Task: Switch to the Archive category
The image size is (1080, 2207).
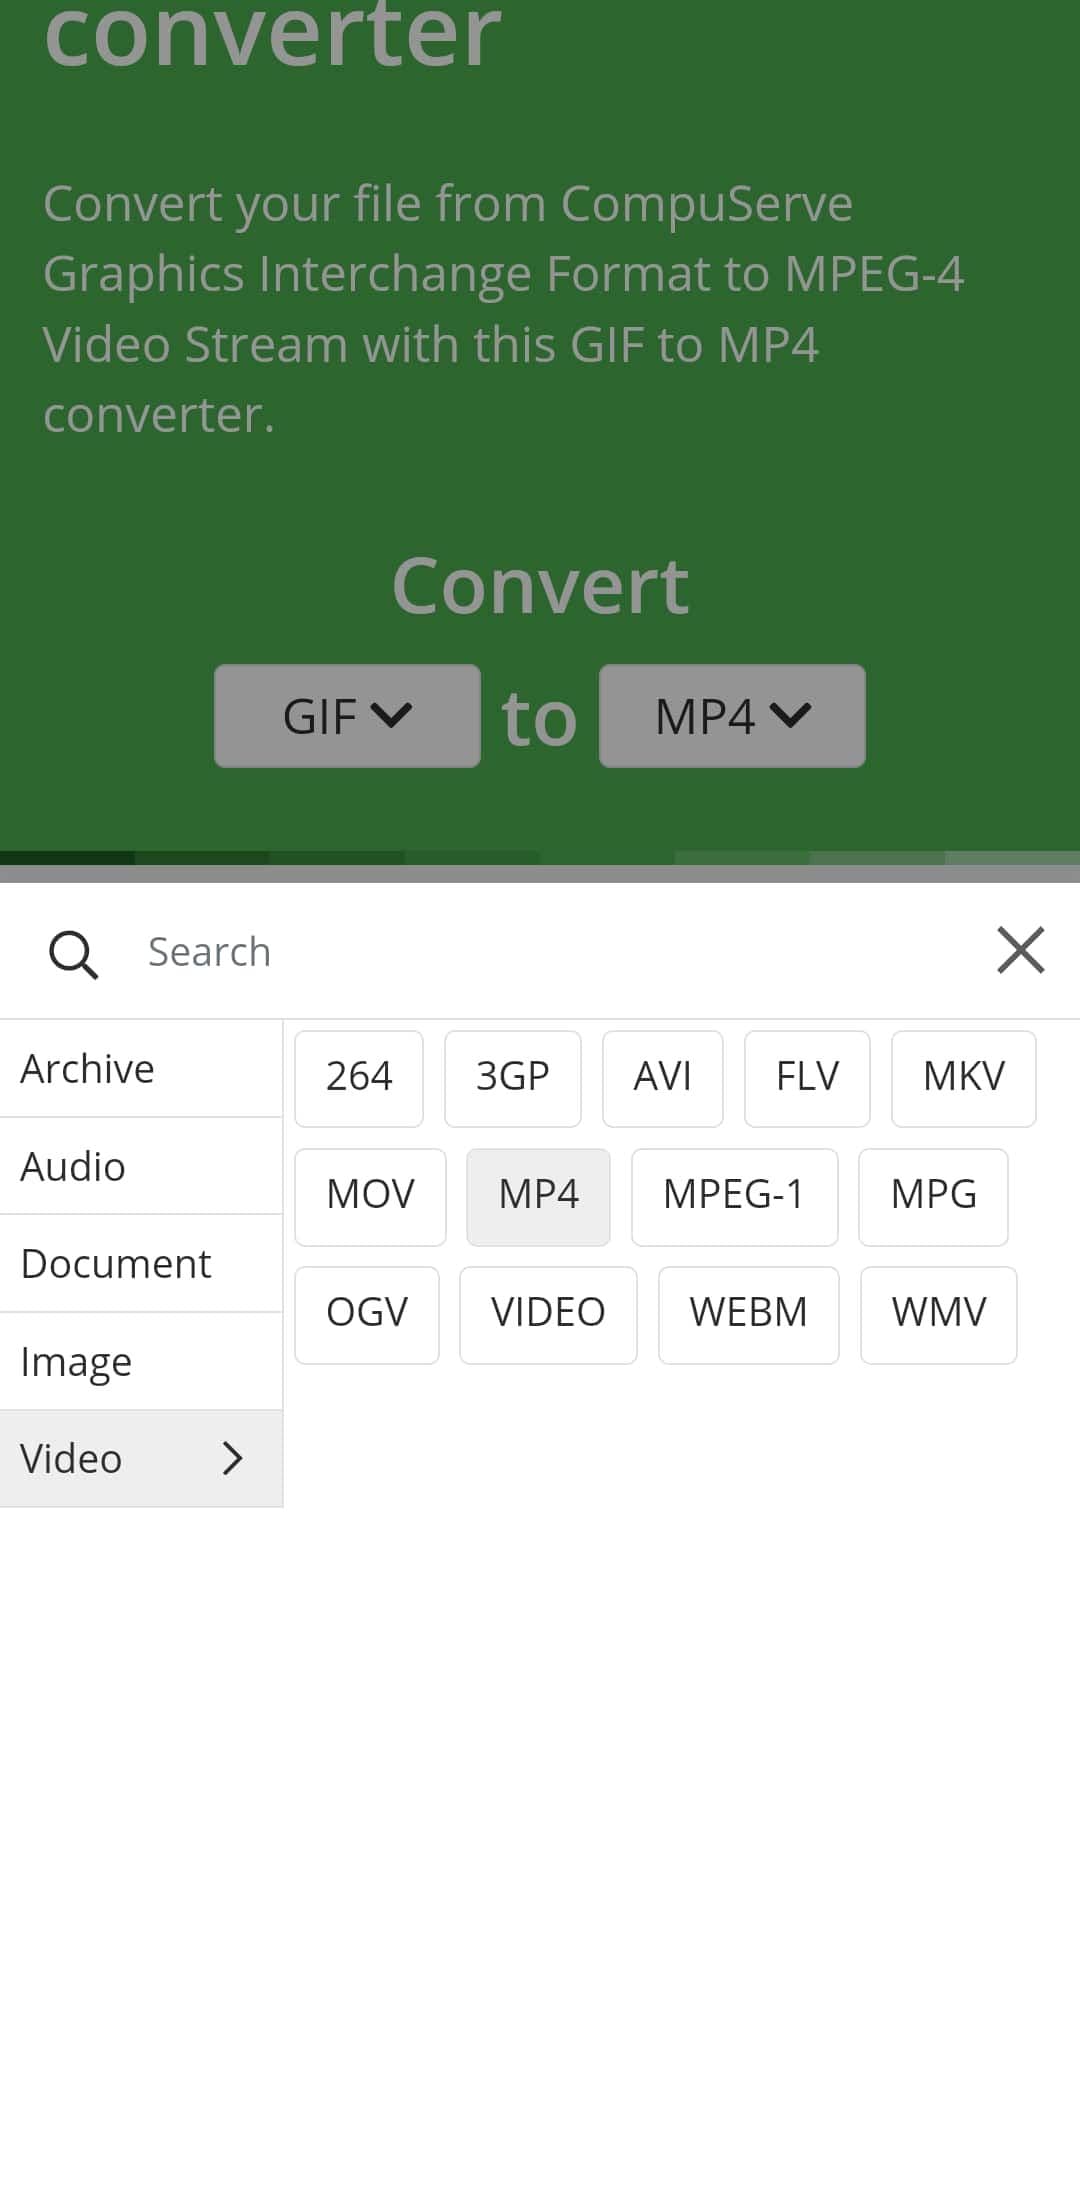Action: click(140, 1069)
